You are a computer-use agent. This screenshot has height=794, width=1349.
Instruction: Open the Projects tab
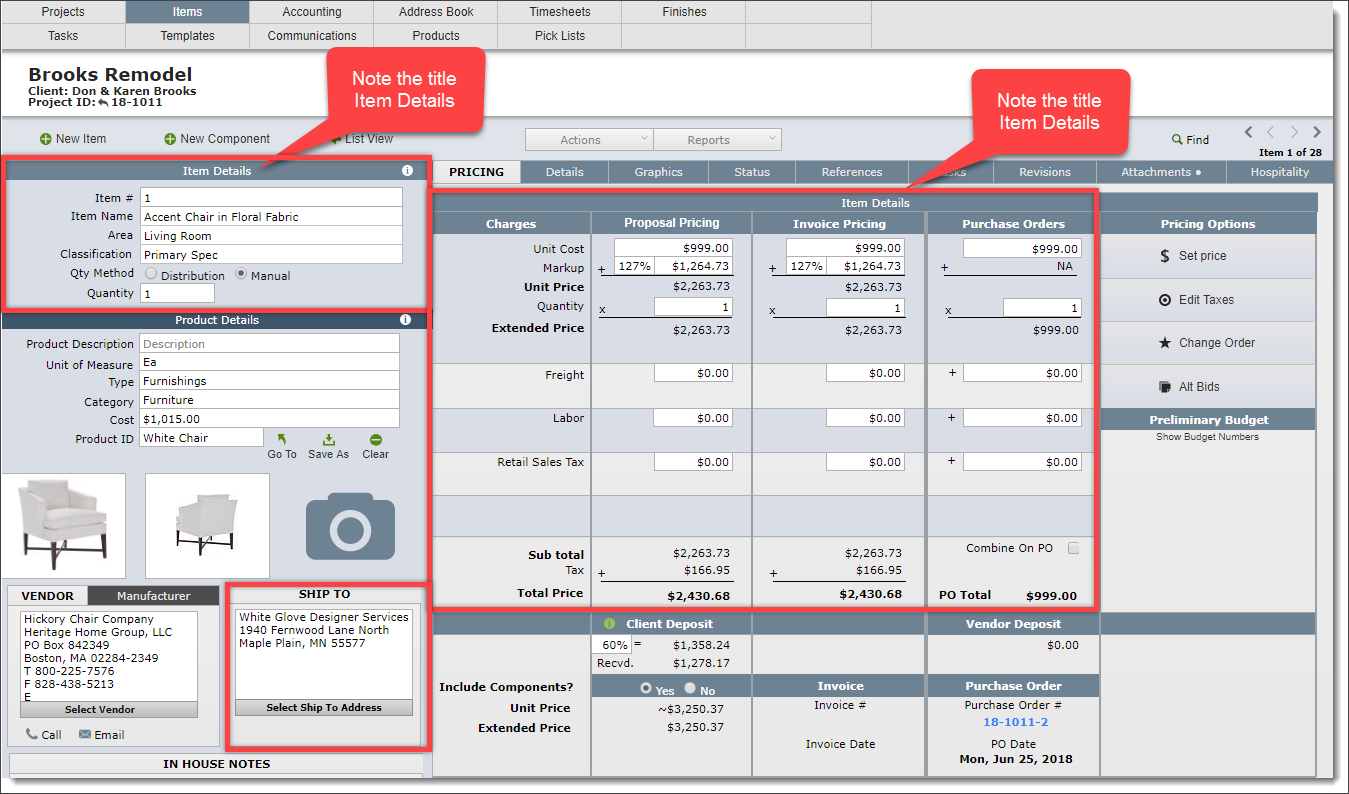63,12
